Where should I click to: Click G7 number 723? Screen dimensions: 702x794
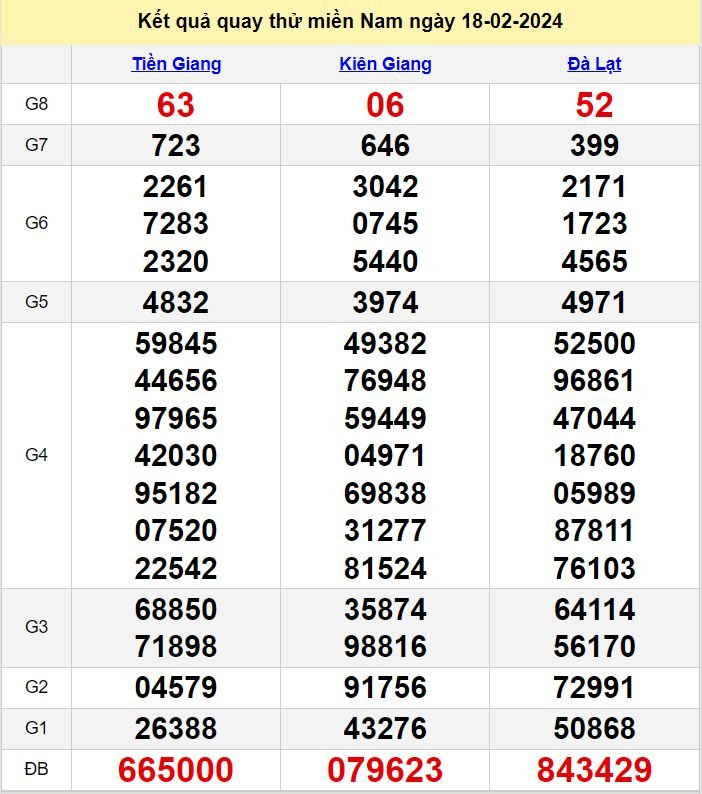[176, 146]
